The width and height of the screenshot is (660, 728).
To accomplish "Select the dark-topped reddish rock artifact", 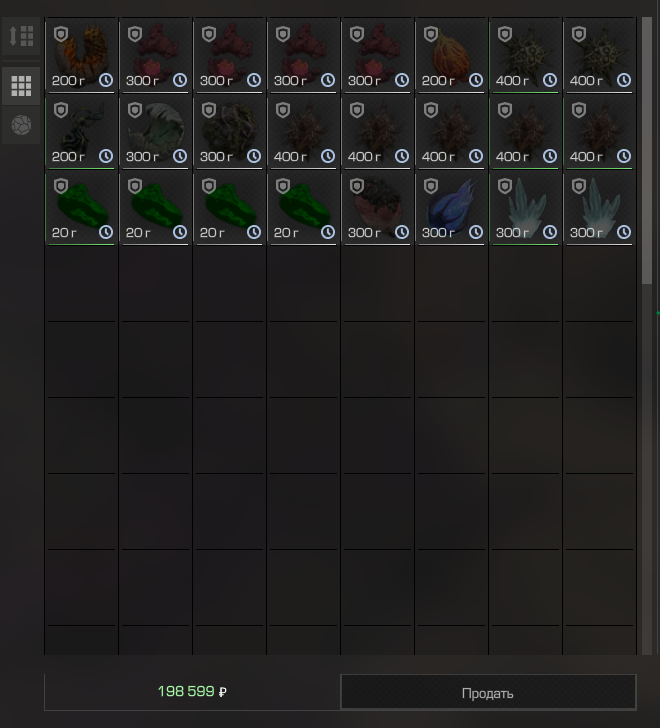I will pos(377,207).
